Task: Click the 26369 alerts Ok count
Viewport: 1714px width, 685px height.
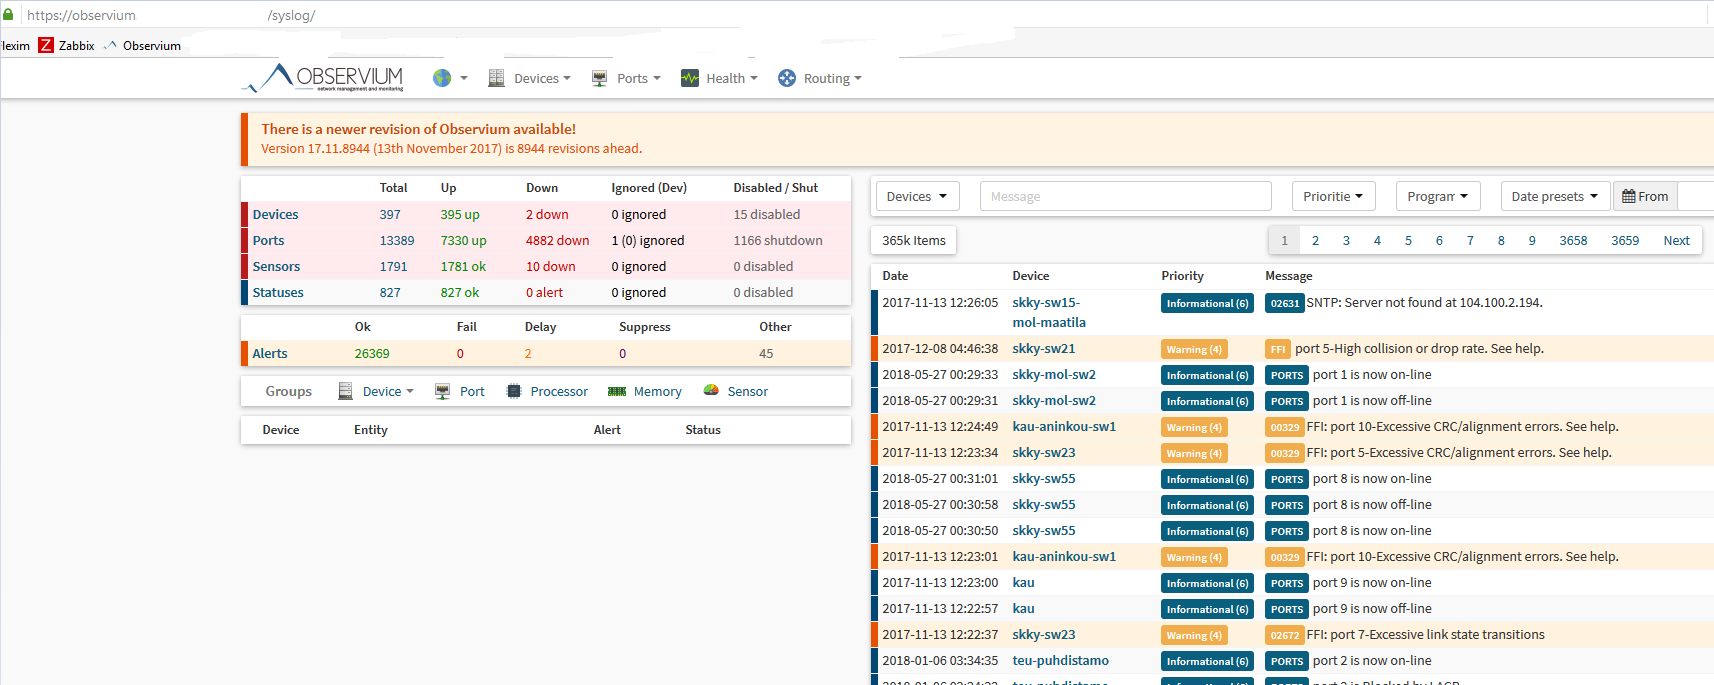Action: (372, 353)
